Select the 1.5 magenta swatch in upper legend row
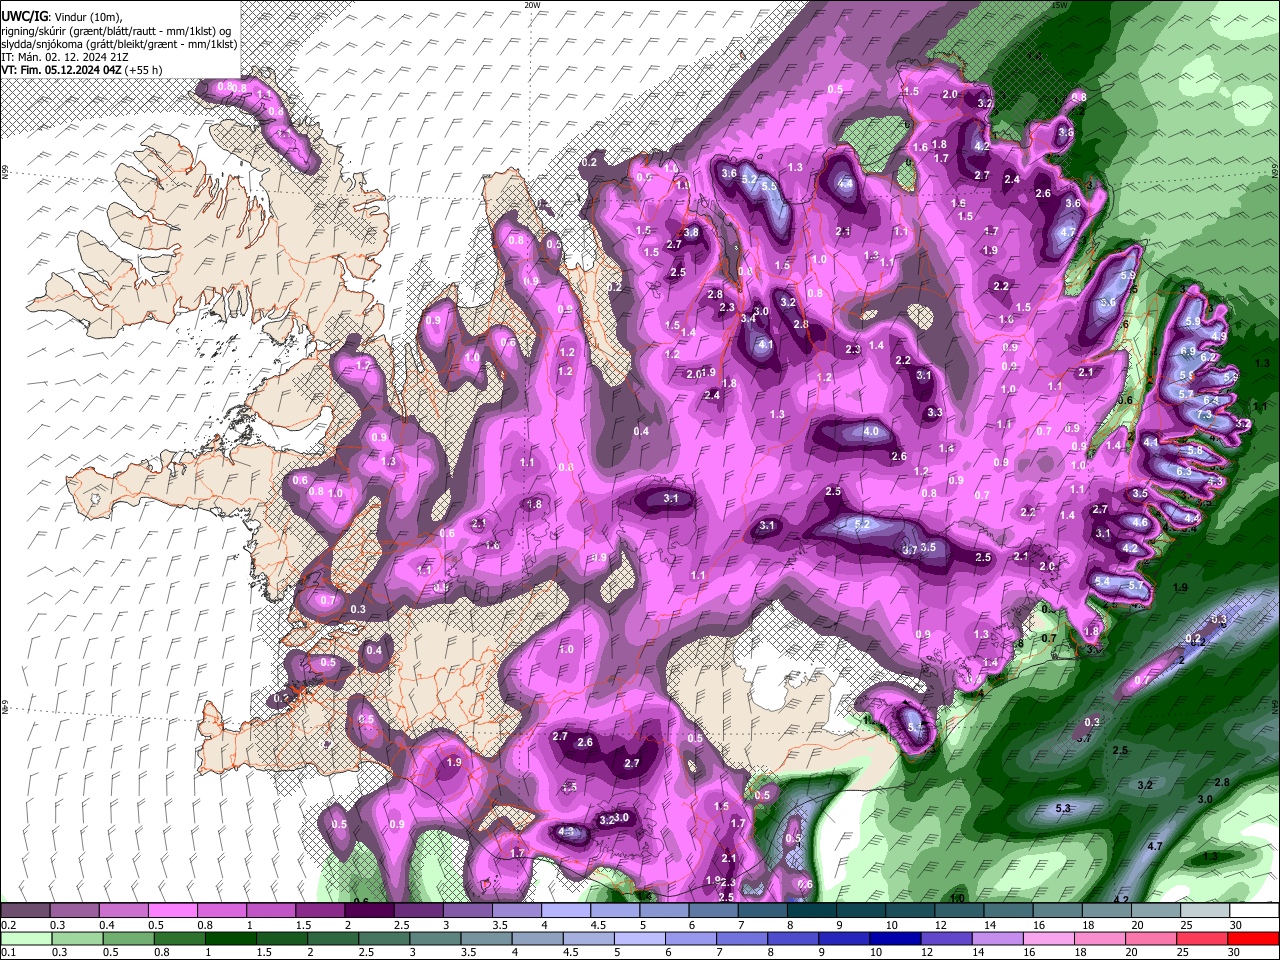The height and width of the screenshot is (960, 1280). [x=319, y=910]
